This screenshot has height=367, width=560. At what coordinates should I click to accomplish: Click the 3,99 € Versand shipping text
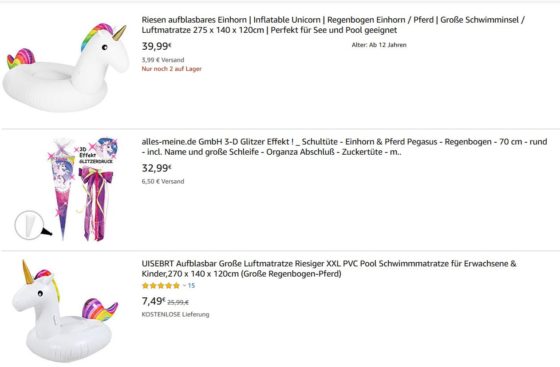pos(163,60)
